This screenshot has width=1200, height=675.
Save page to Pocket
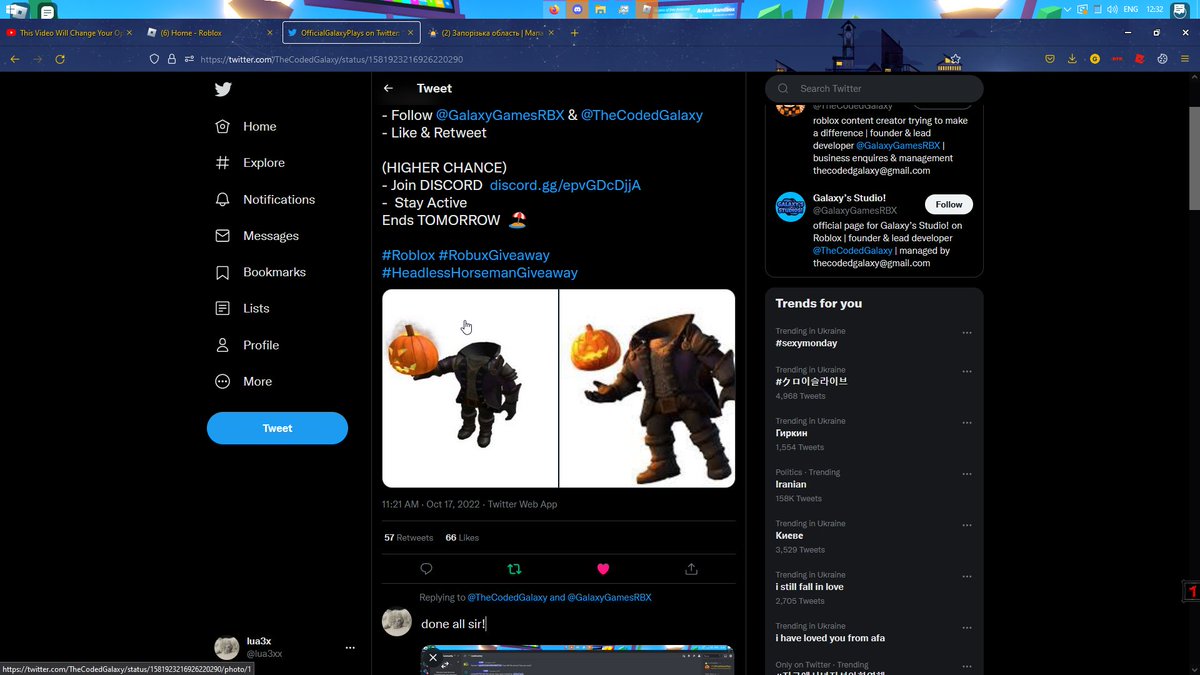pos(1050,59)
